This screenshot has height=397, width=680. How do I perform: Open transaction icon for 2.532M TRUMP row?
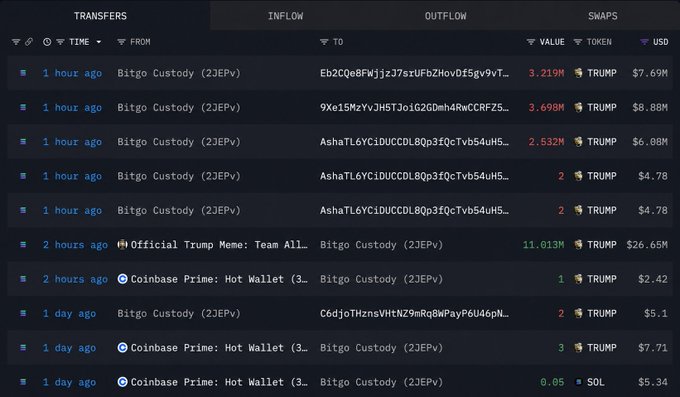pyautogui.click(x=23, y=141)
